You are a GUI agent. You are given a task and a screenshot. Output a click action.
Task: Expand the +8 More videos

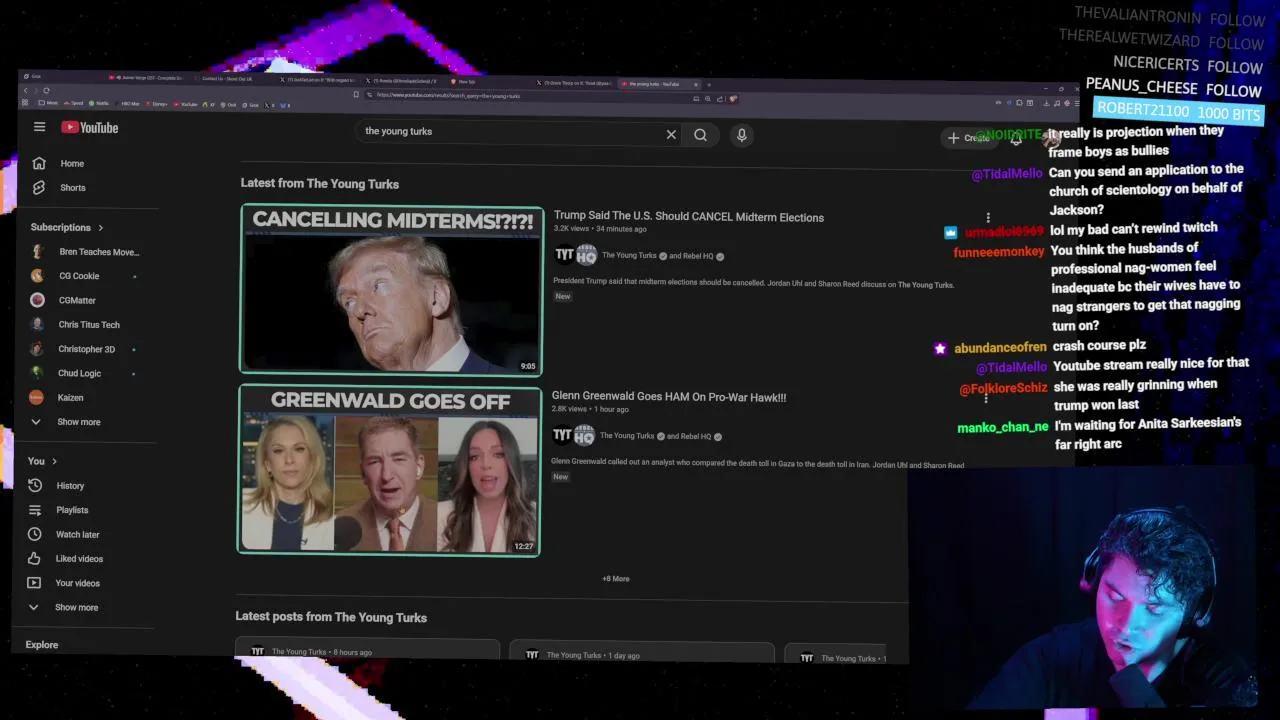click(616, 579)
